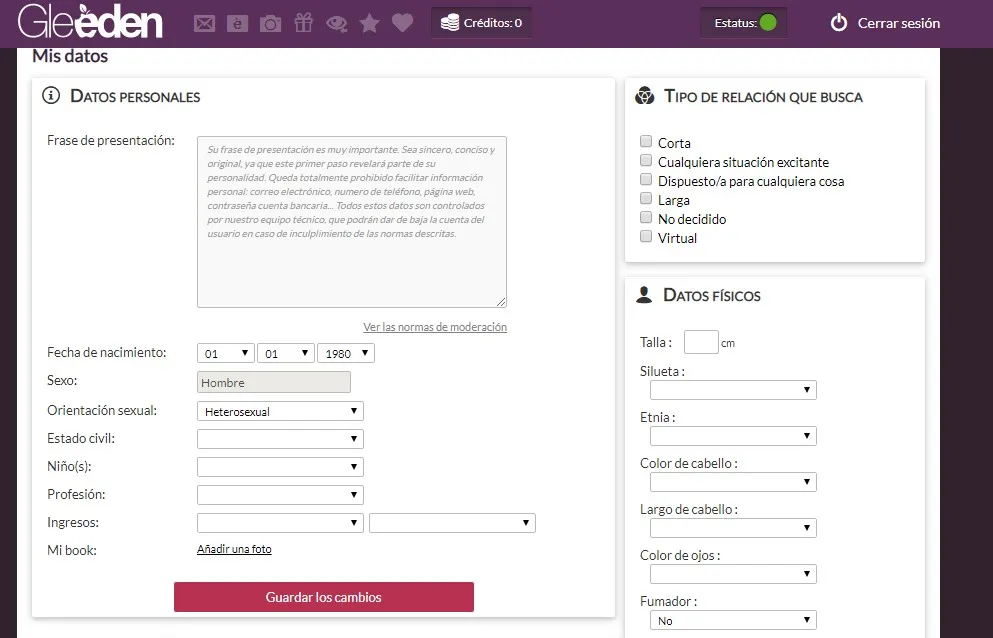Open the Color de cabello dropdown

click(x=733, y=482)
